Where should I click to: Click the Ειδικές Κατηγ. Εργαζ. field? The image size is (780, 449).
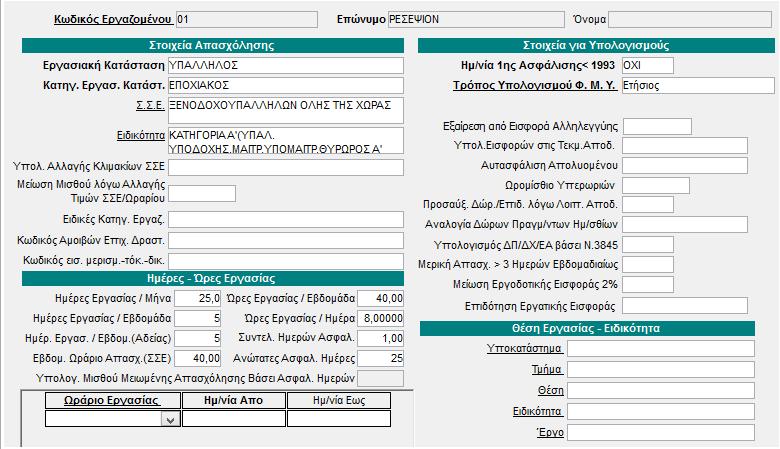(x=286, y=219)
